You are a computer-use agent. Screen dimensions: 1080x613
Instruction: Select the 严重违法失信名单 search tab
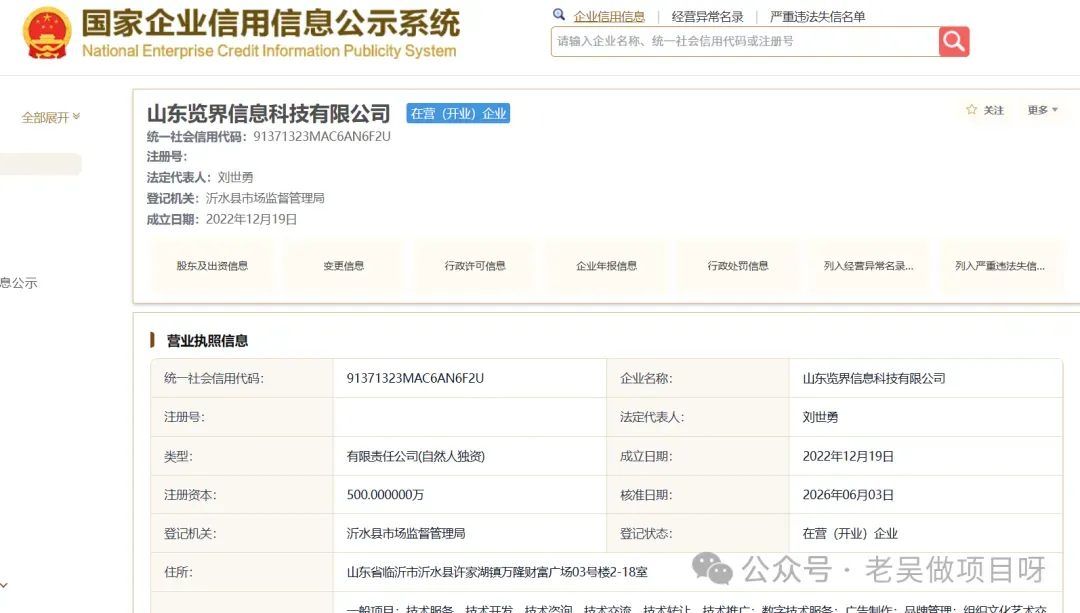818,17
